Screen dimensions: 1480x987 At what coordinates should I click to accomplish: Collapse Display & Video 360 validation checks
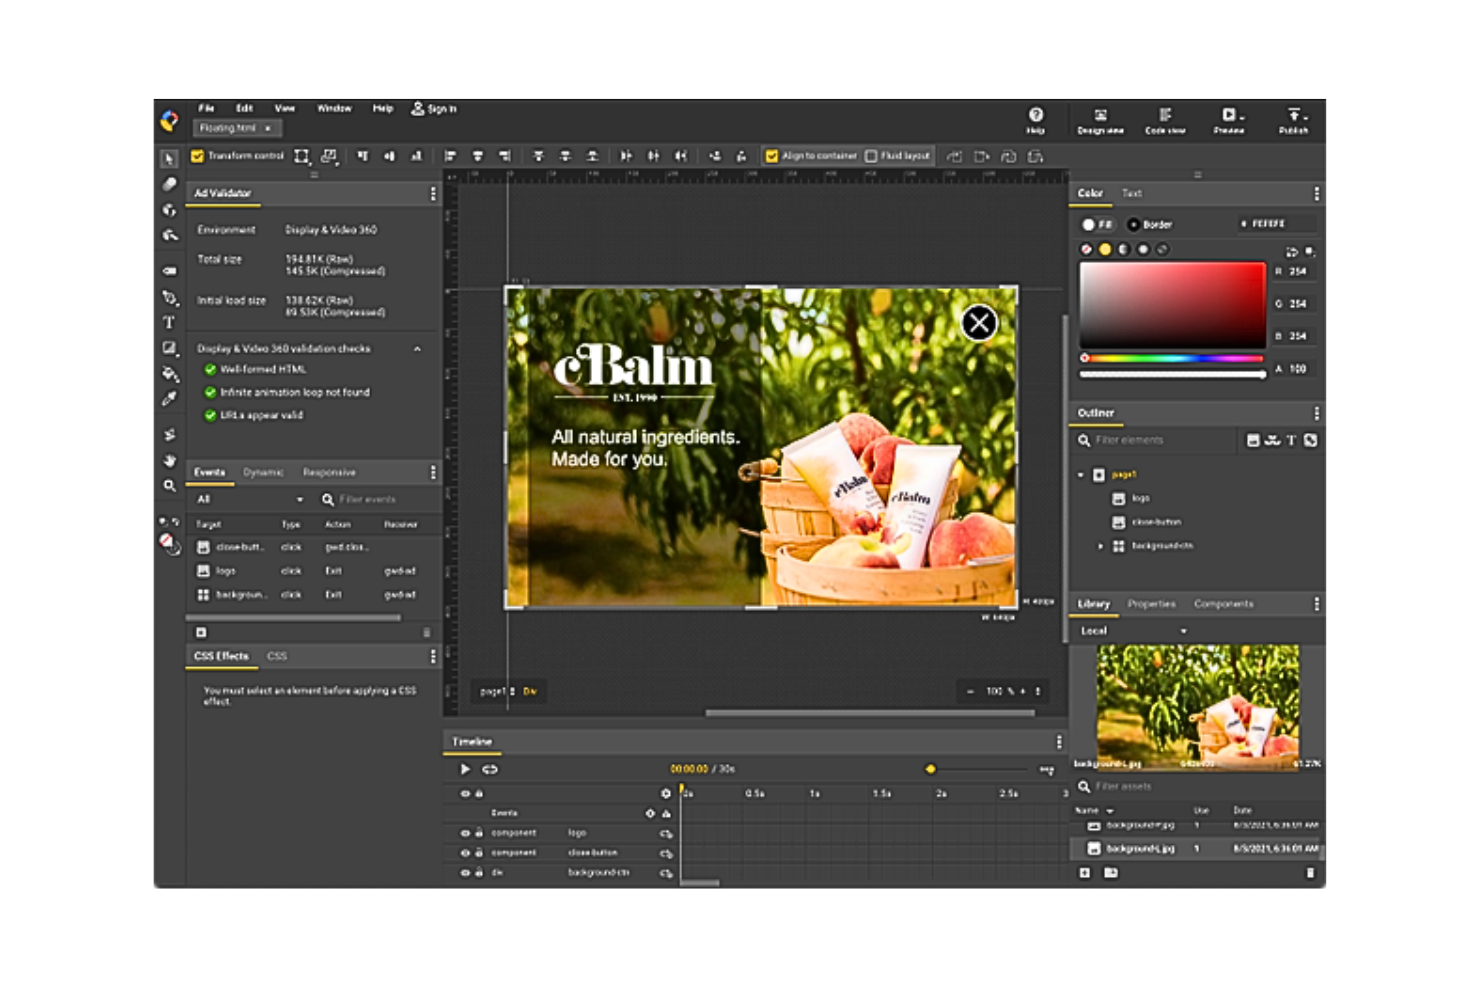pyautogui.click(x=417, y=349)
